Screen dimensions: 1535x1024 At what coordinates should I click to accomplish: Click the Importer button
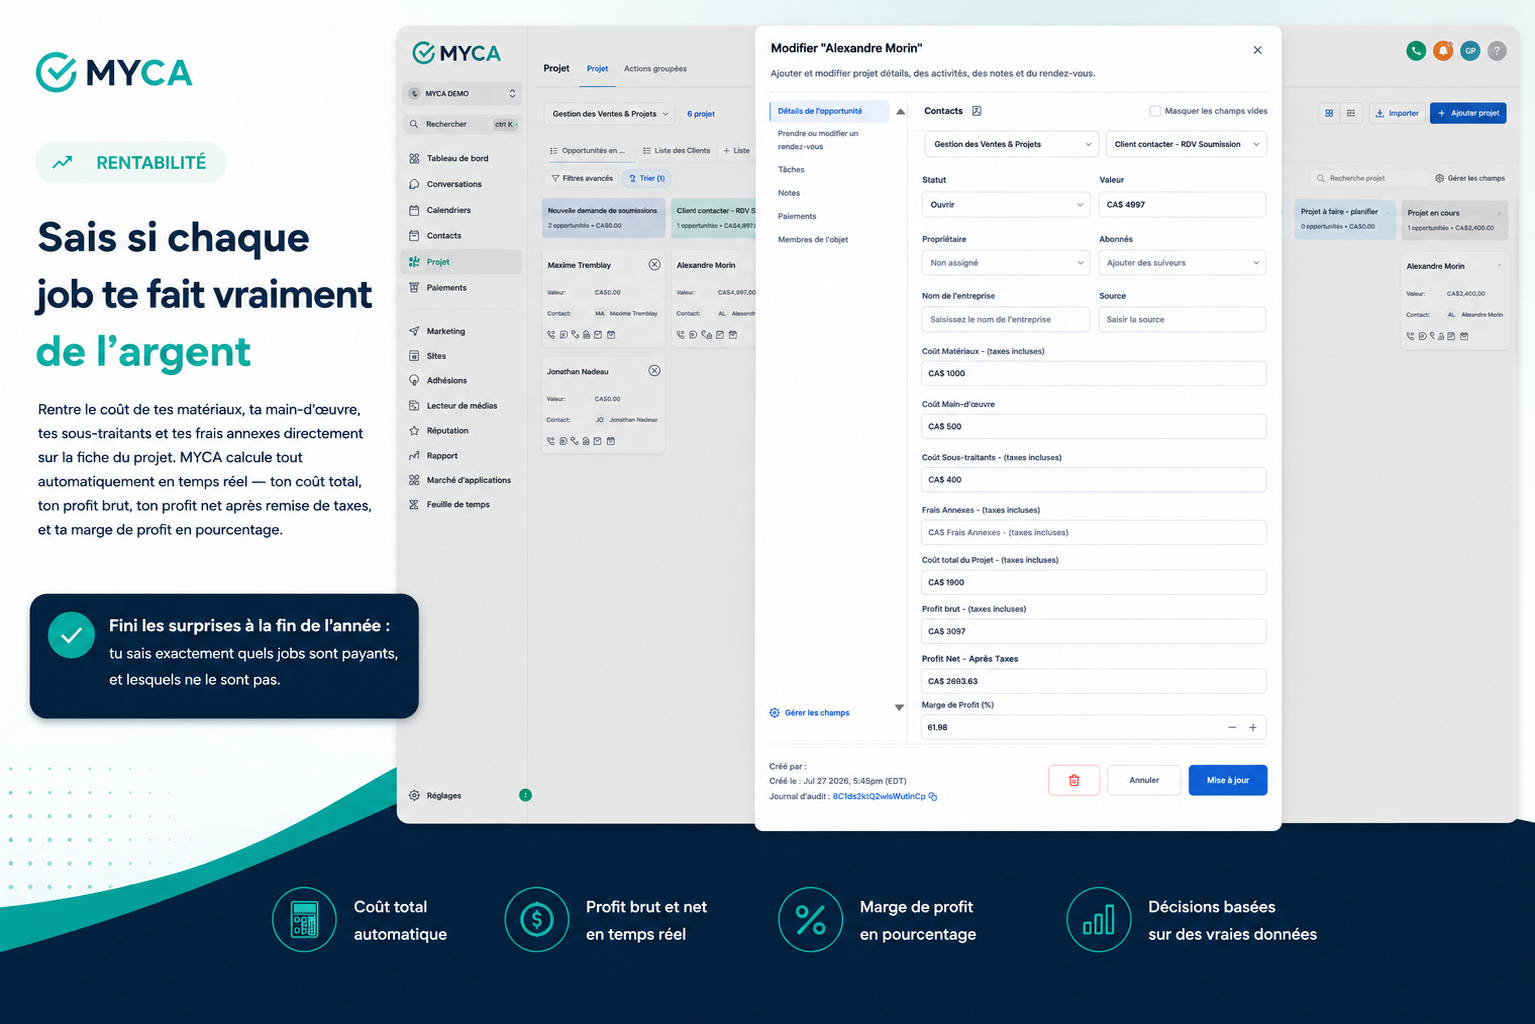pos(1397,113)
